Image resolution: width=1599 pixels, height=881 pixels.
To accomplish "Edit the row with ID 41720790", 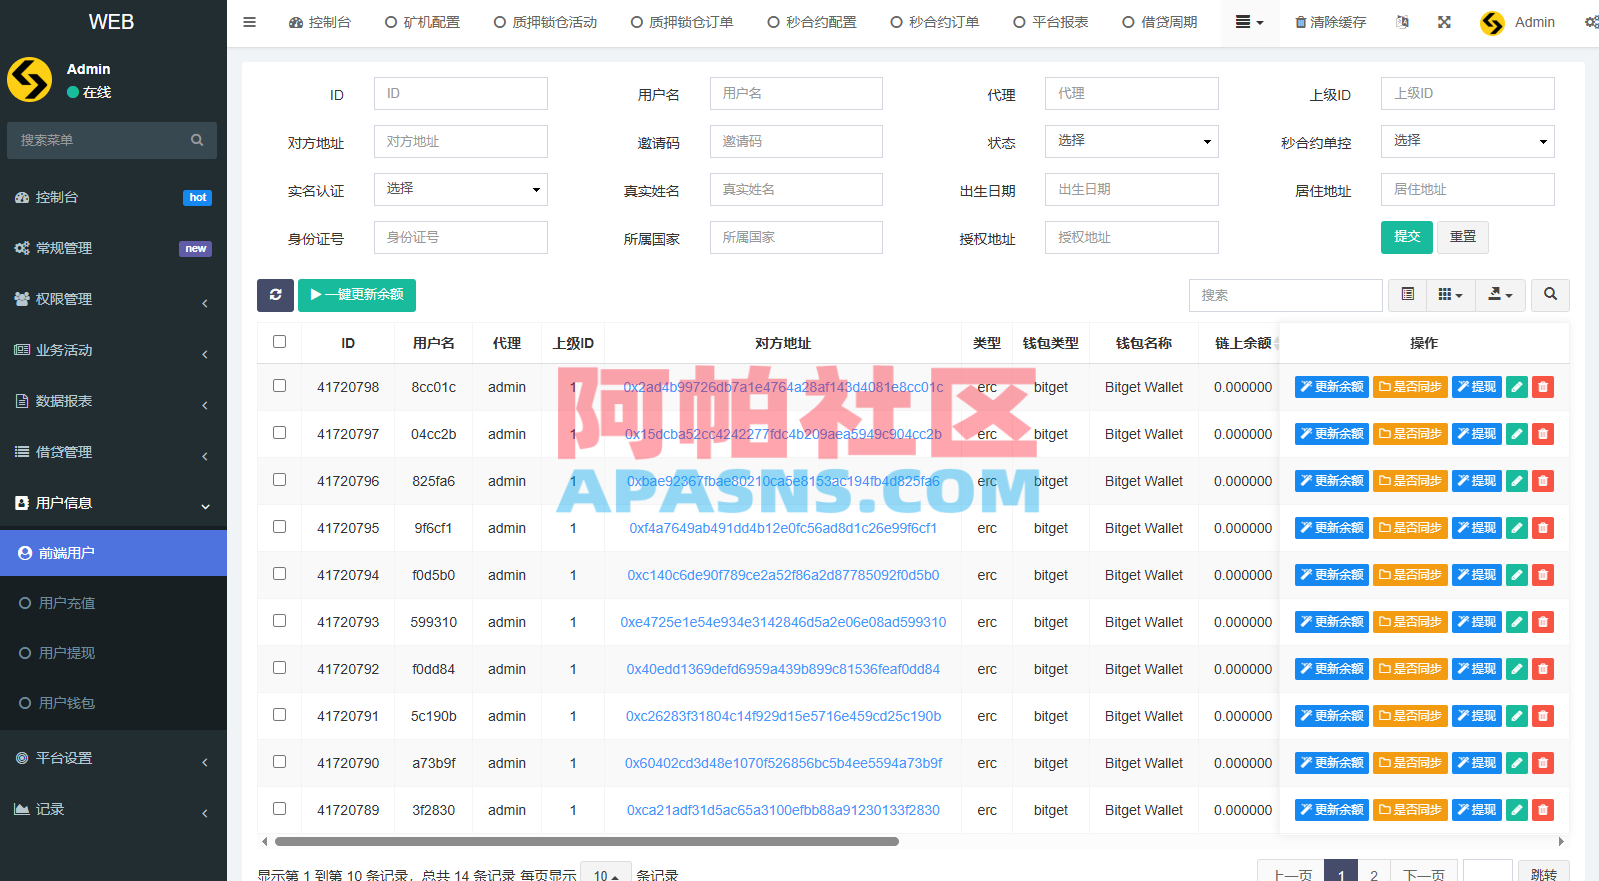I will 1517,763.
